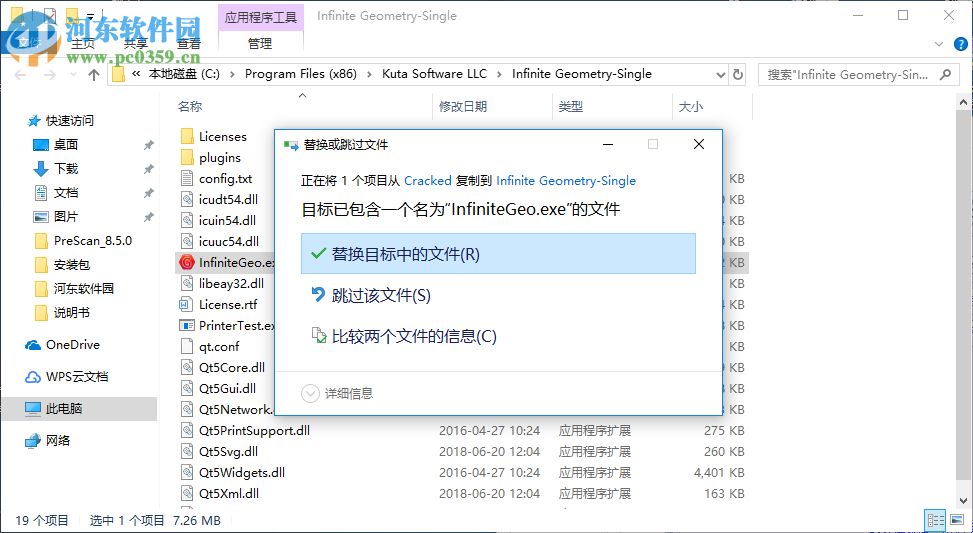Click the Qt5Network.dll file icon
Screen dimensions: 973x533
pyautogui.click(x=187, y=410)
